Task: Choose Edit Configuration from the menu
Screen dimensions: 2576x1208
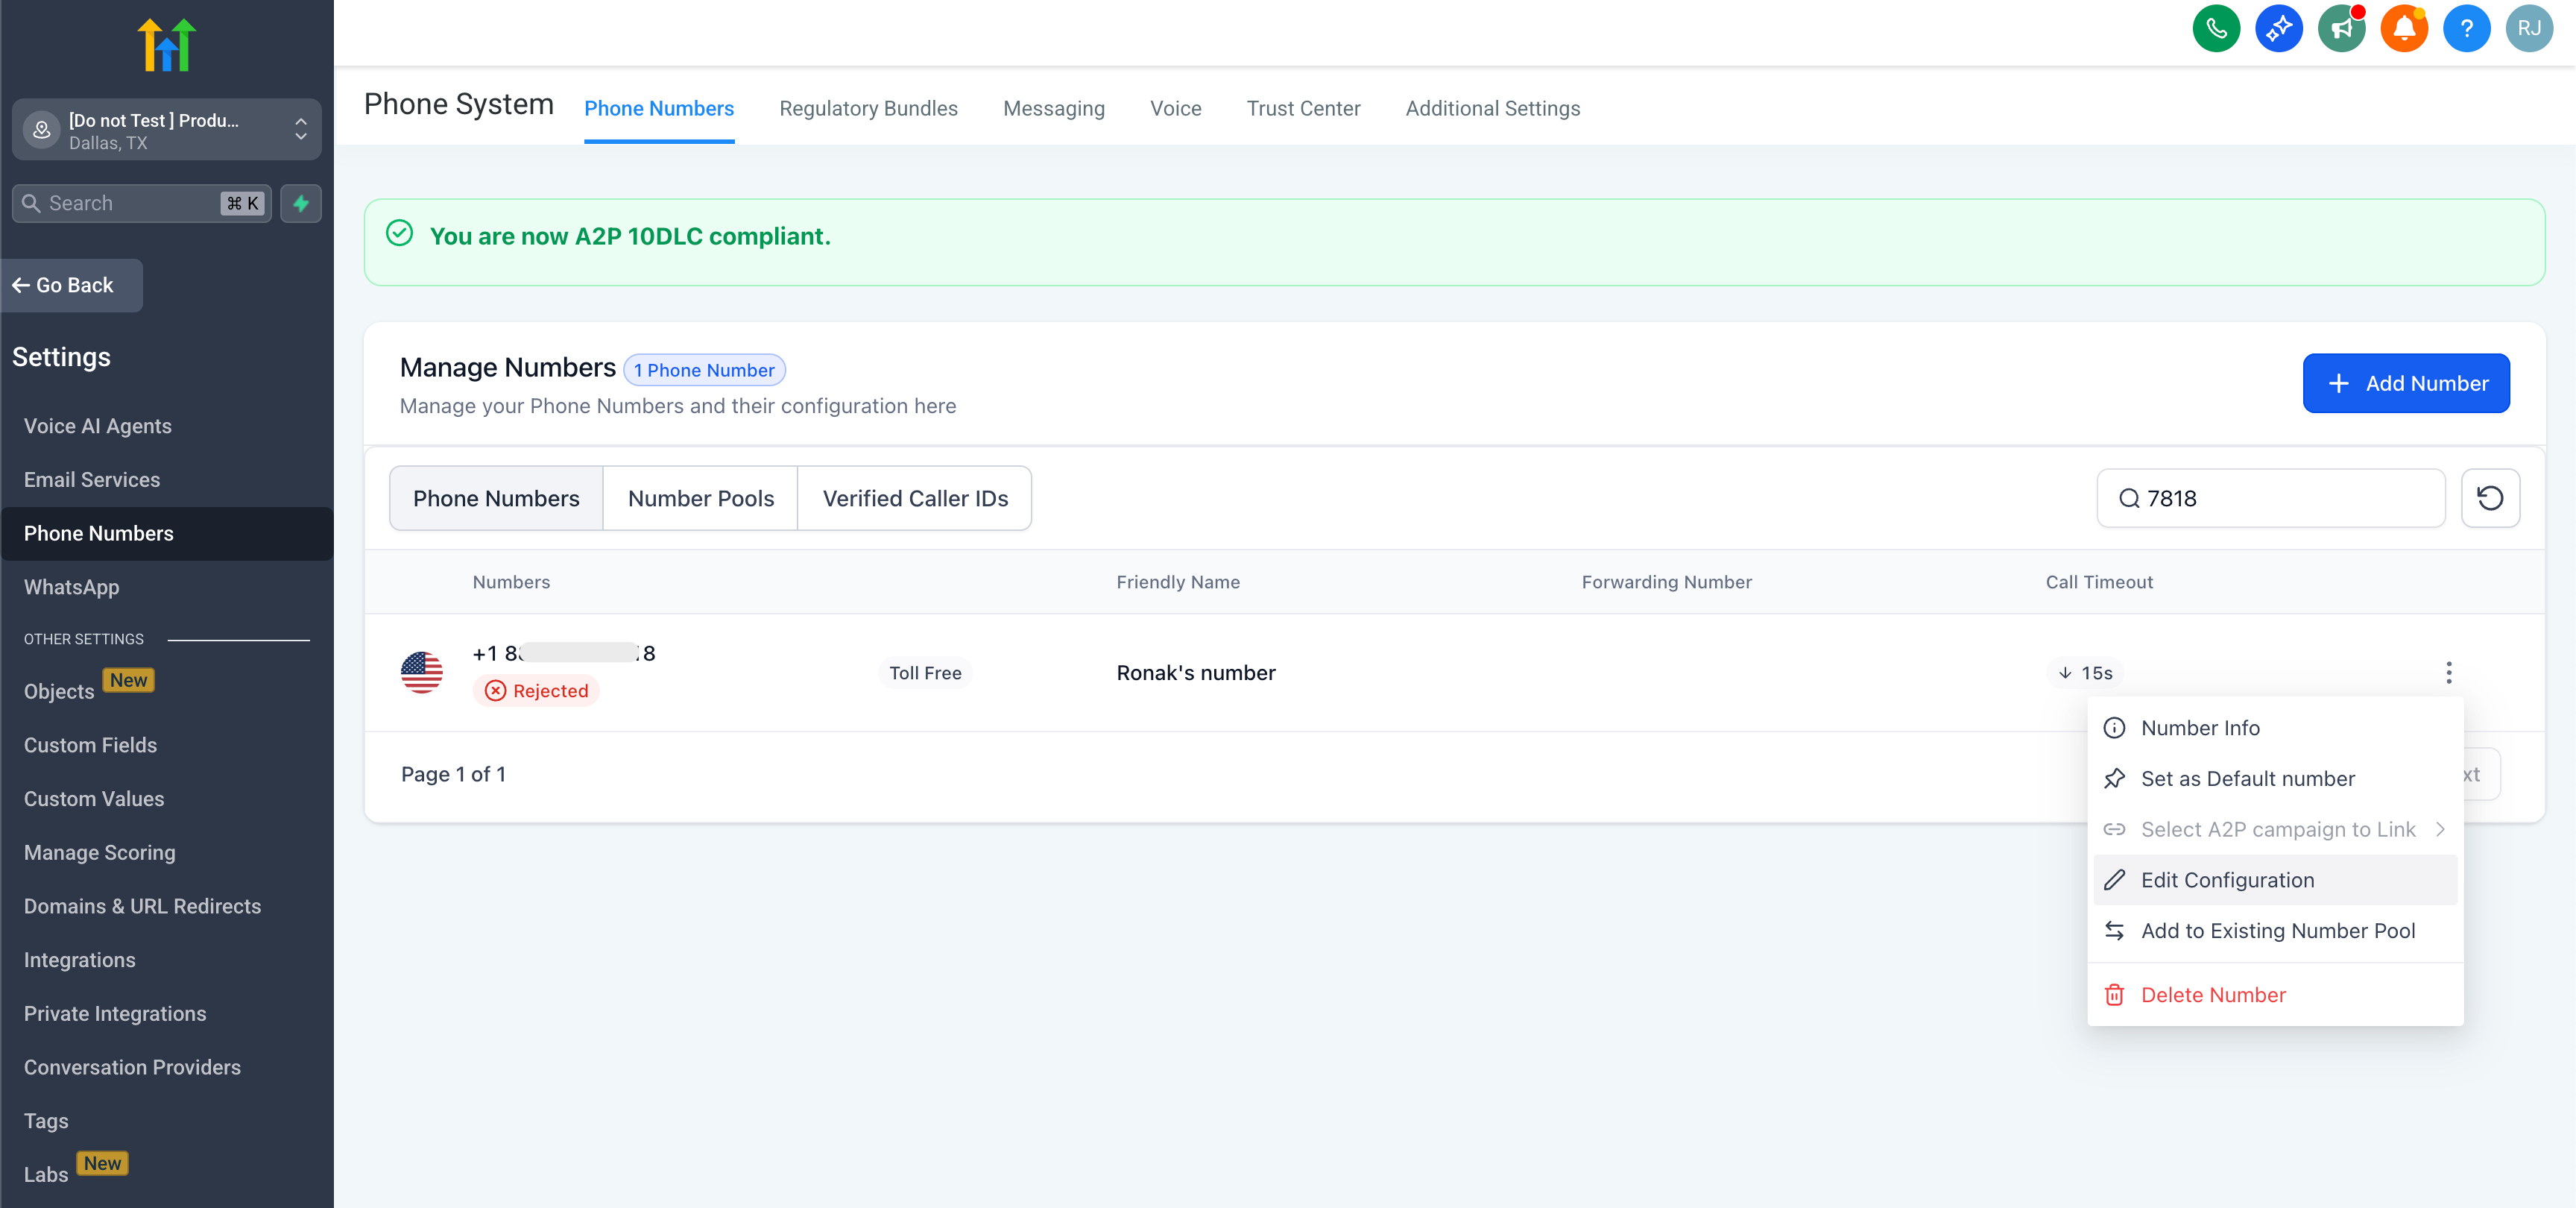Action: [2227, 880]
